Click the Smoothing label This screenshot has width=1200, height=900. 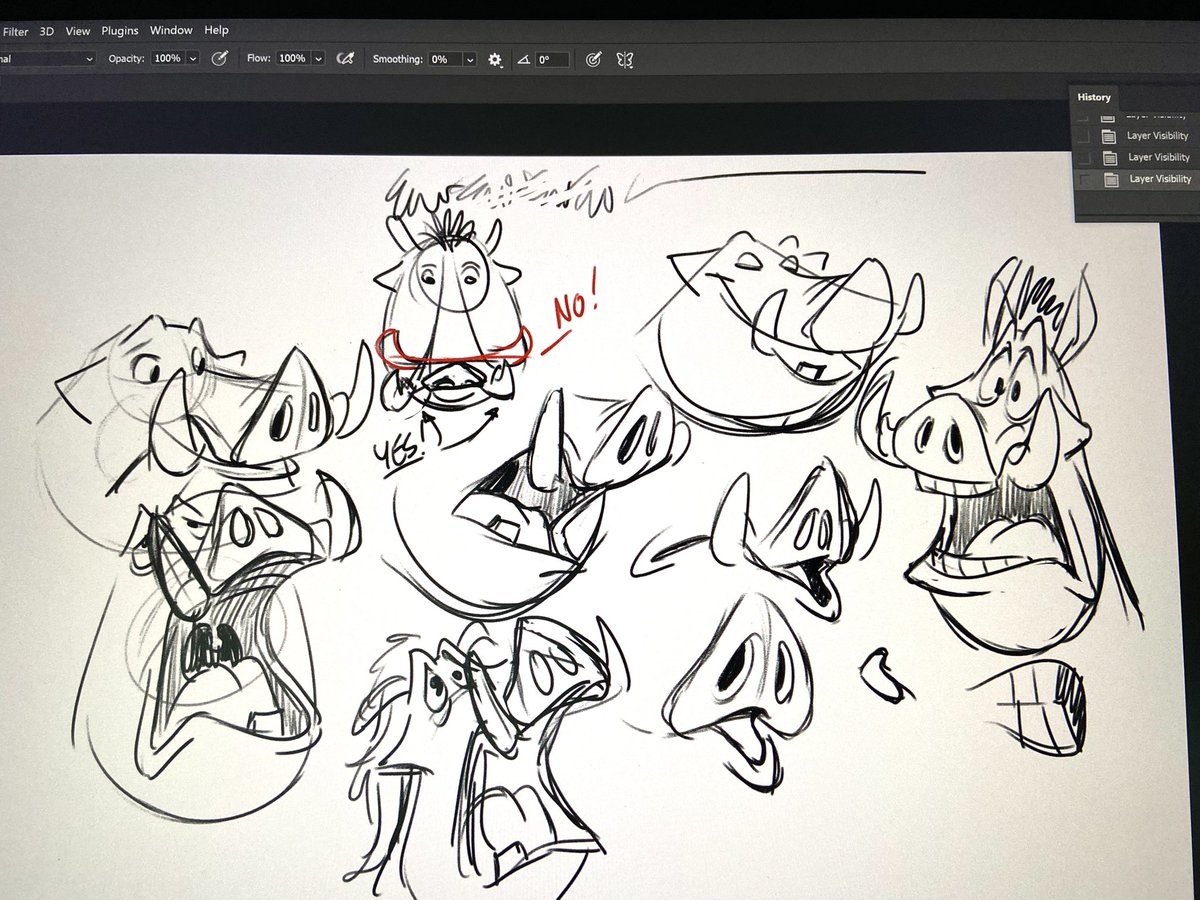pyautogui.click(x=398, y=60)
